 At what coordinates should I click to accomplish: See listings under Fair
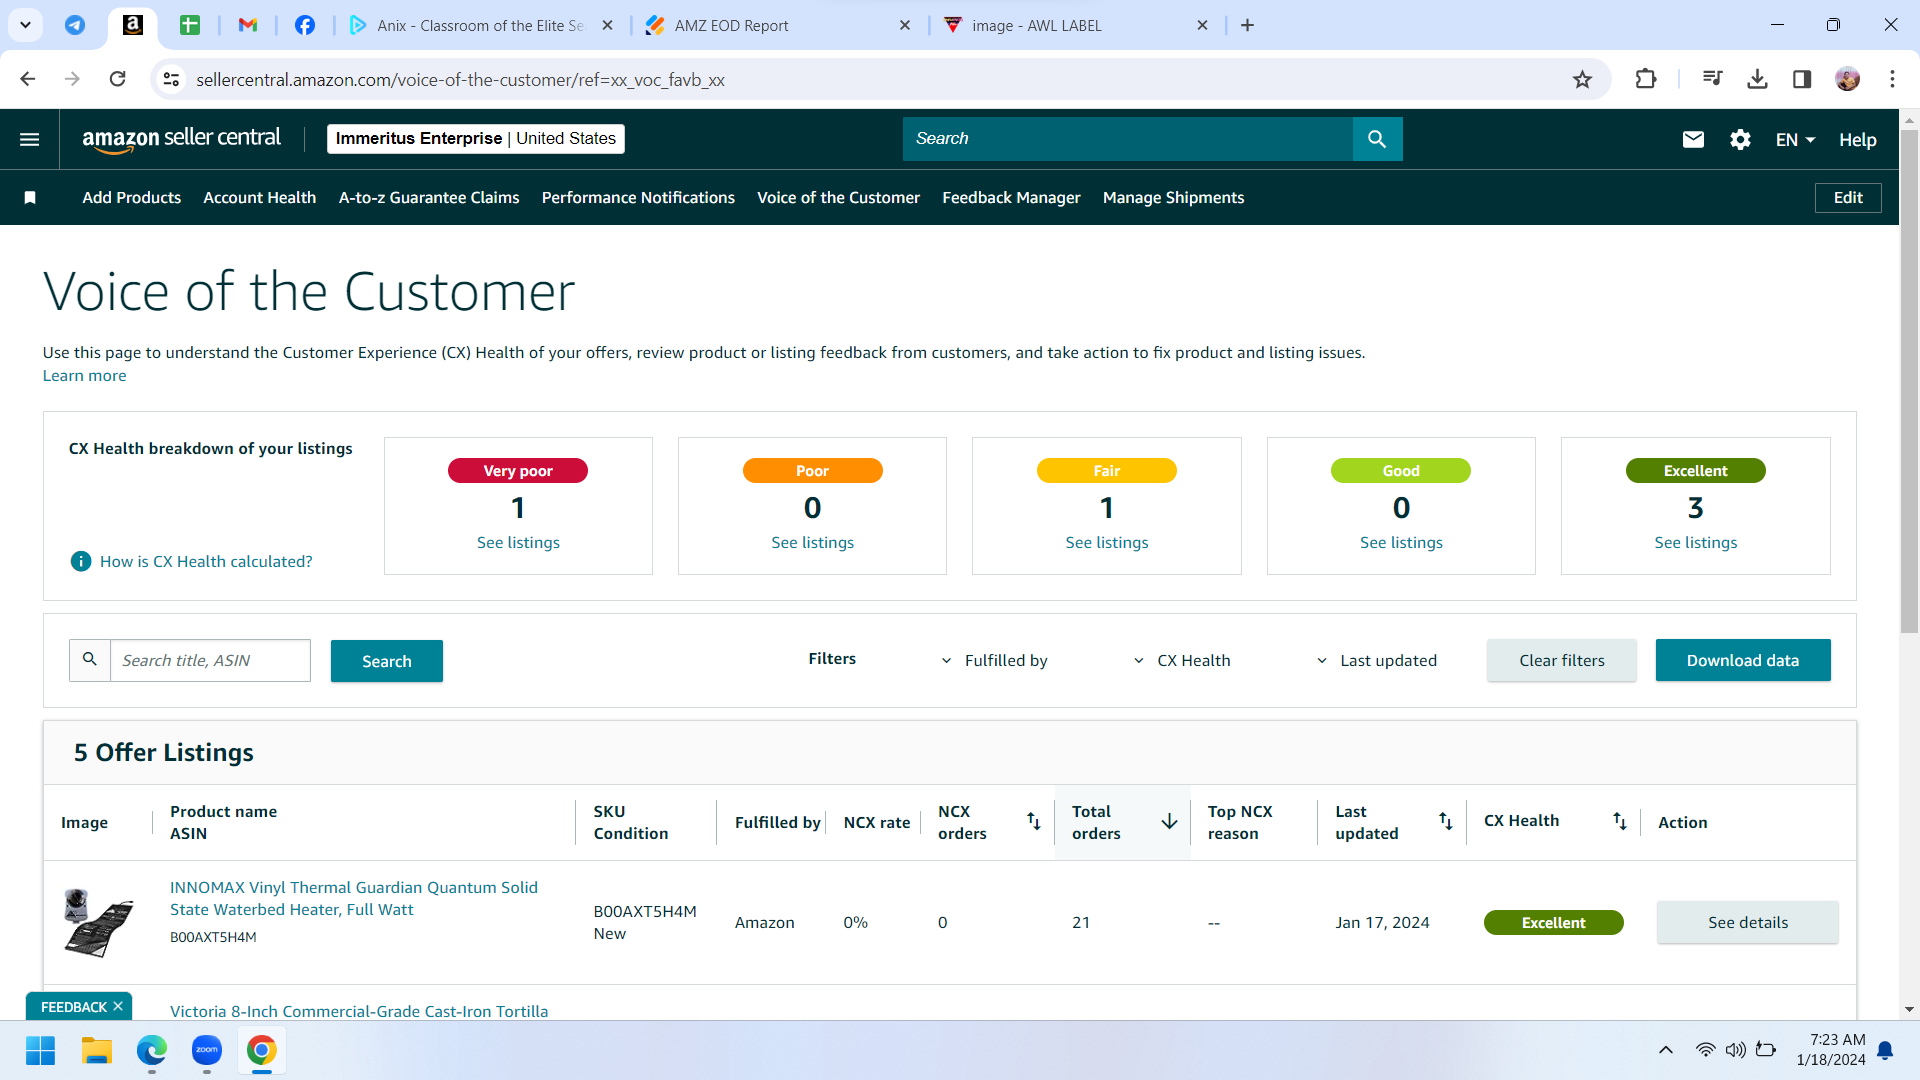tap(1107, 543)
